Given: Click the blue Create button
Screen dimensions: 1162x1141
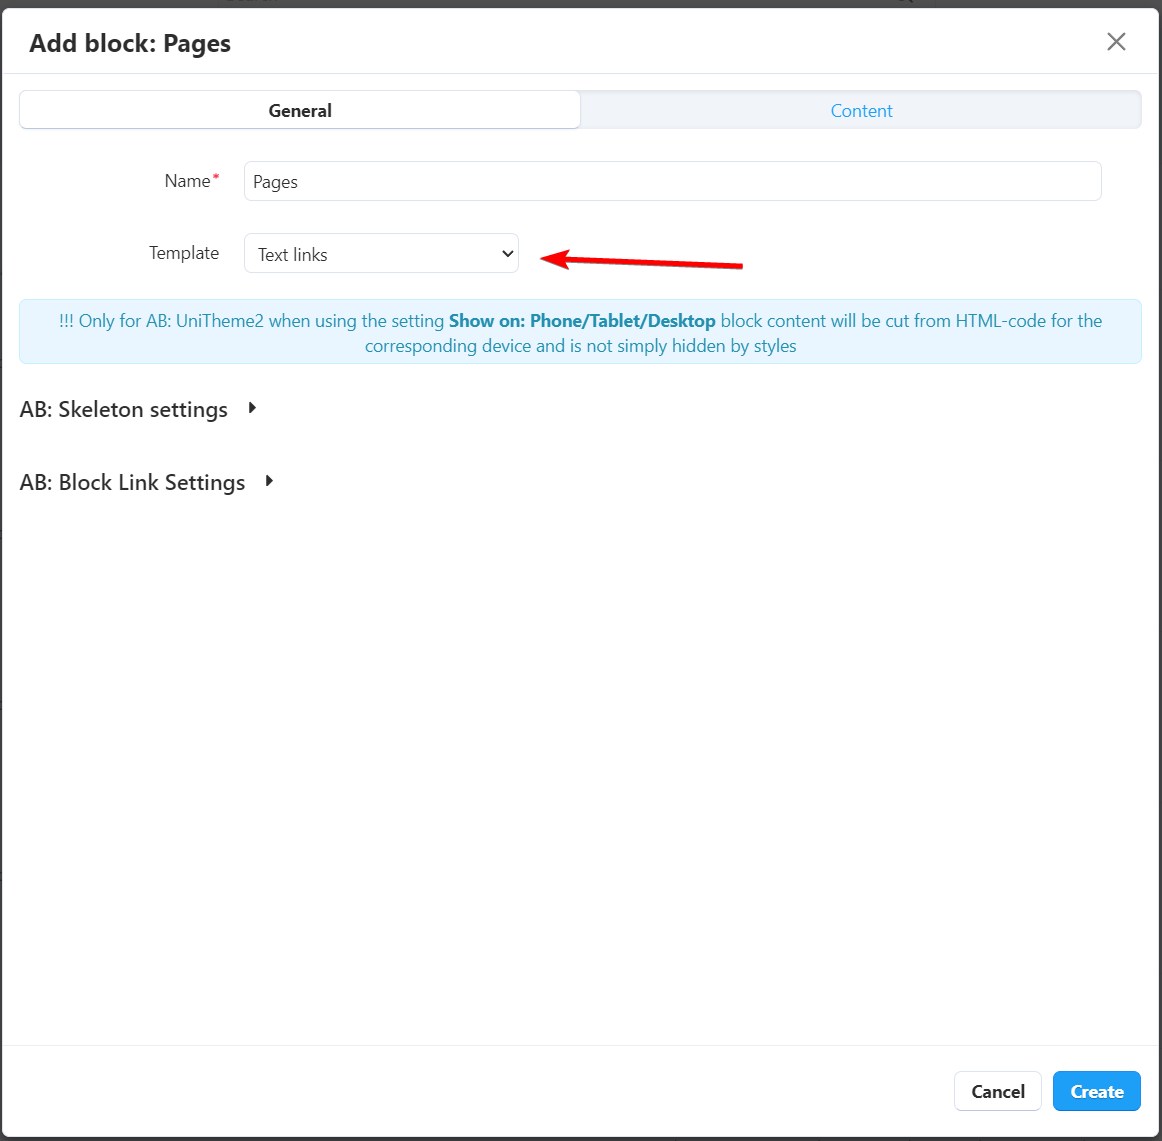Looking at the screenshot, I should pyautogui.click(x=1096, y=1091).
